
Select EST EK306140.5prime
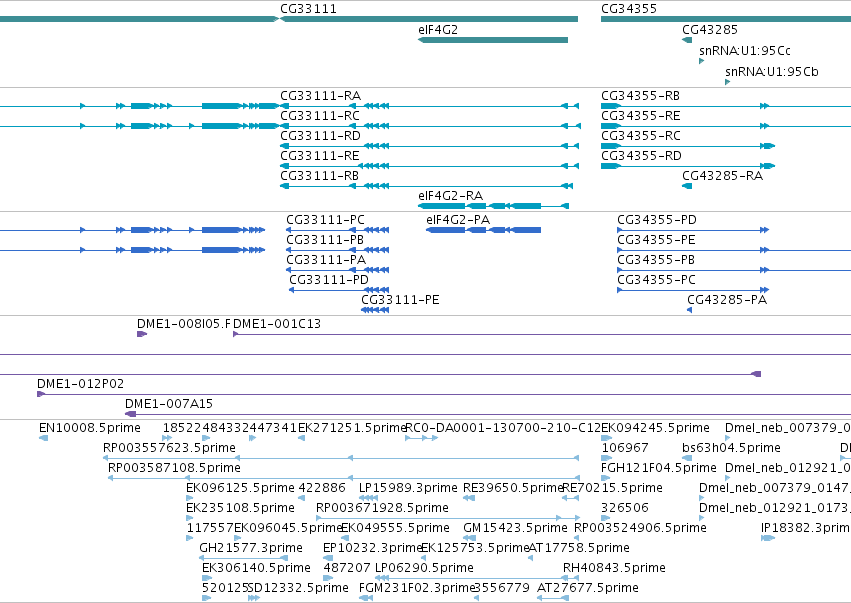click(256, 568)
